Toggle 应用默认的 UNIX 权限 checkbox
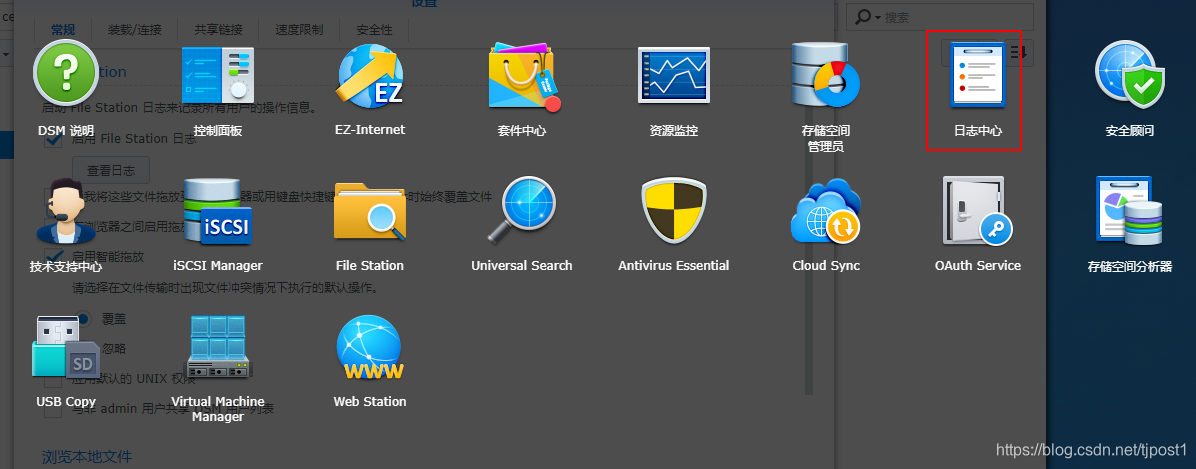Viewport: 1196px width, 469px height. [x=53, y=379]
